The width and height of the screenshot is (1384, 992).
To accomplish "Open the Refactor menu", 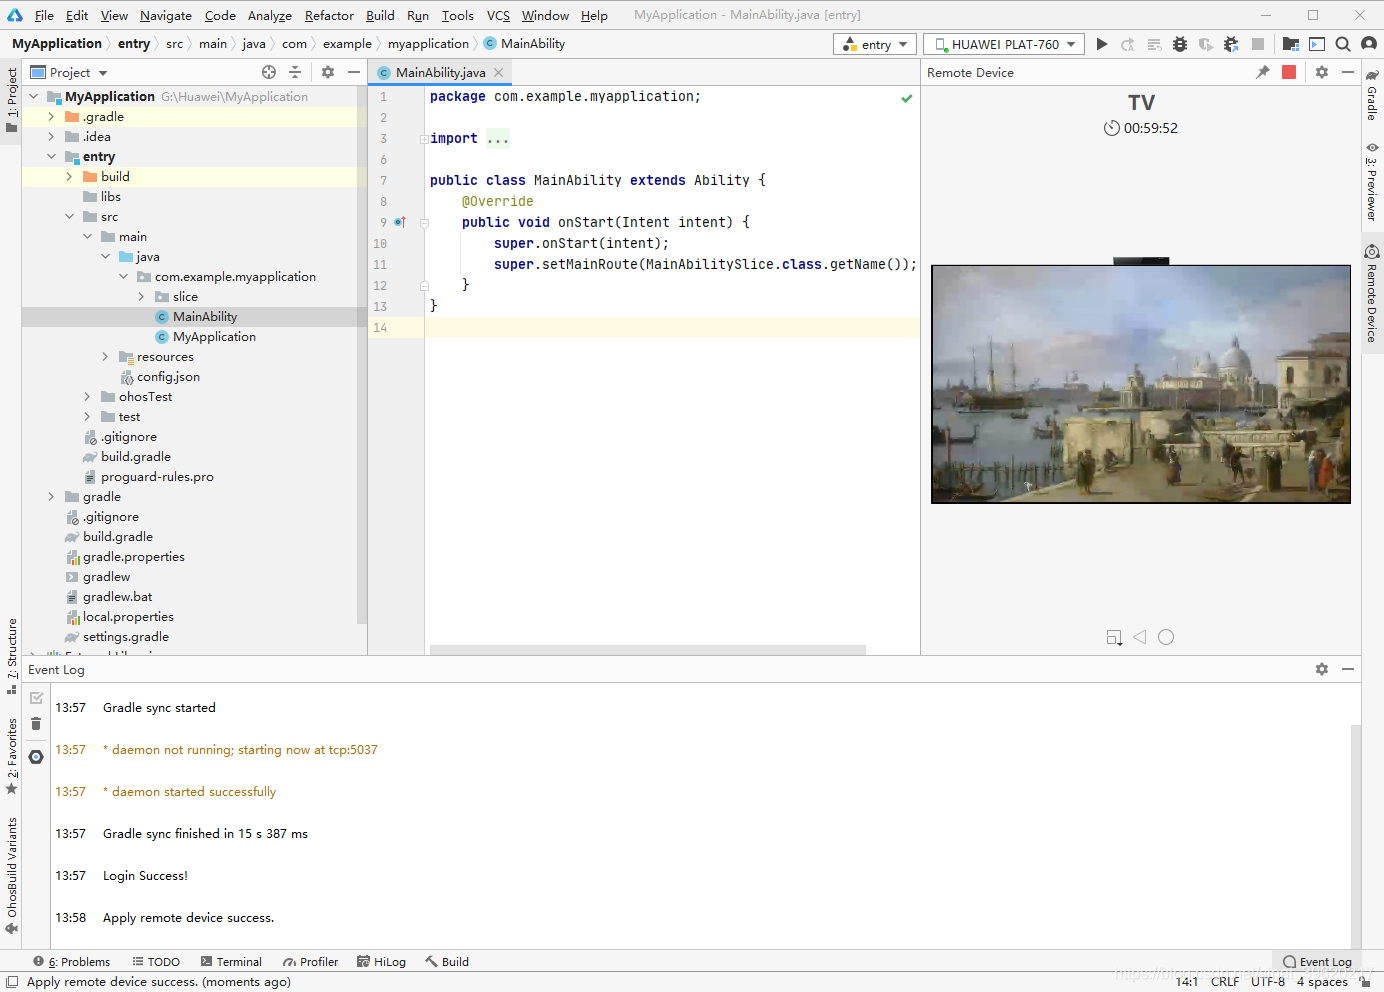I will click(329, 15).
